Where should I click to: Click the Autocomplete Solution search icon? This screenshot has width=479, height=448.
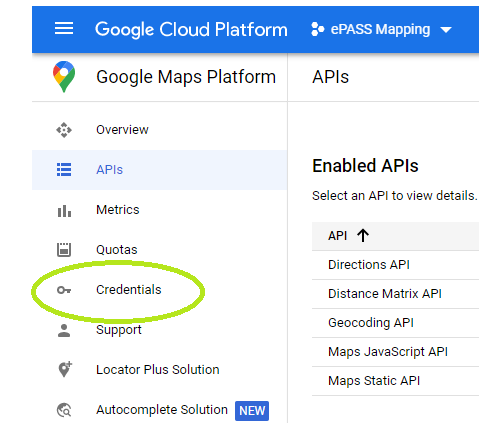(x=64, y=410)
